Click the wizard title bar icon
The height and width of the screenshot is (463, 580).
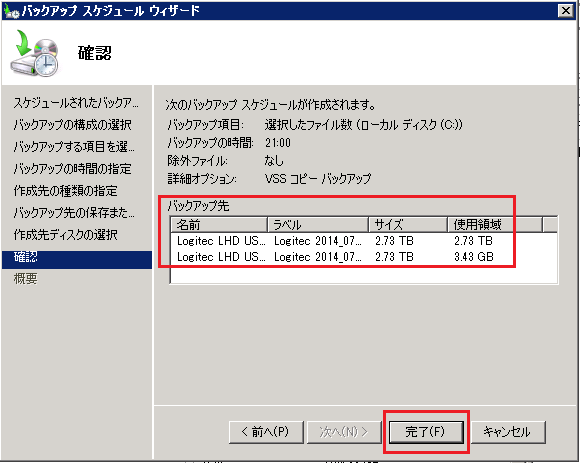(x=11, y=11)
